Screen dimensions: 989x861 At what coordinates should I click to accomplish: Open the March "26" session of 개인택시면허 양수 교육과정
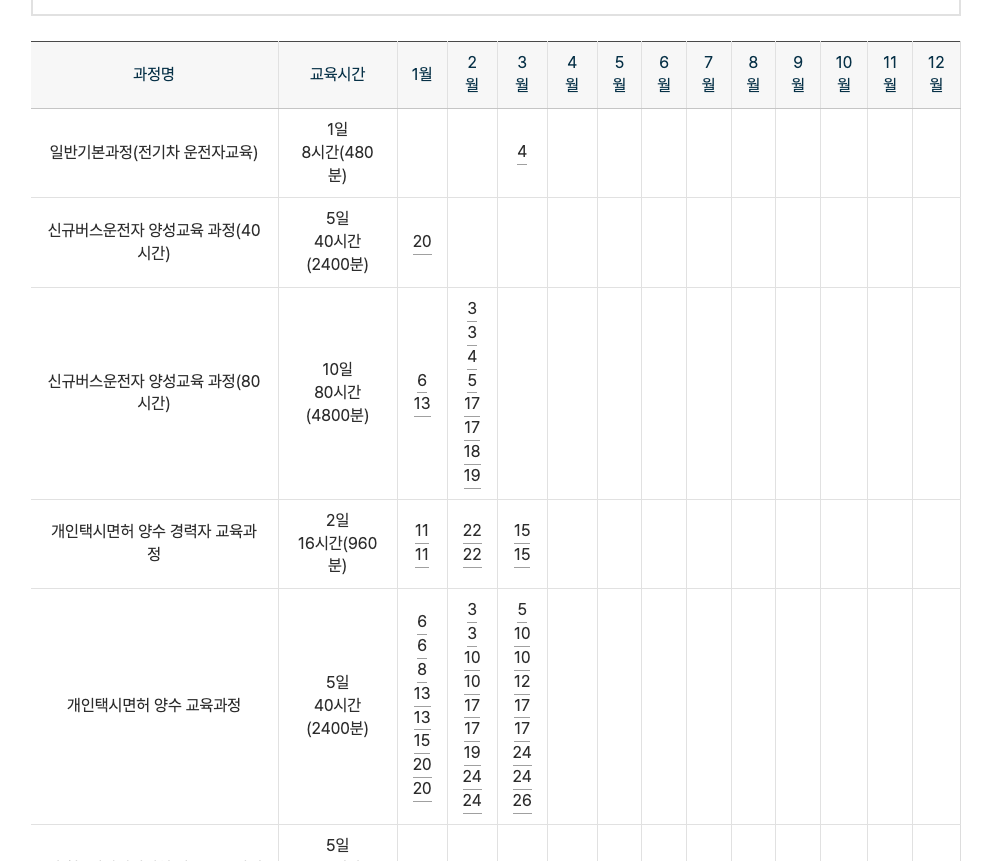tap(522, 801)
